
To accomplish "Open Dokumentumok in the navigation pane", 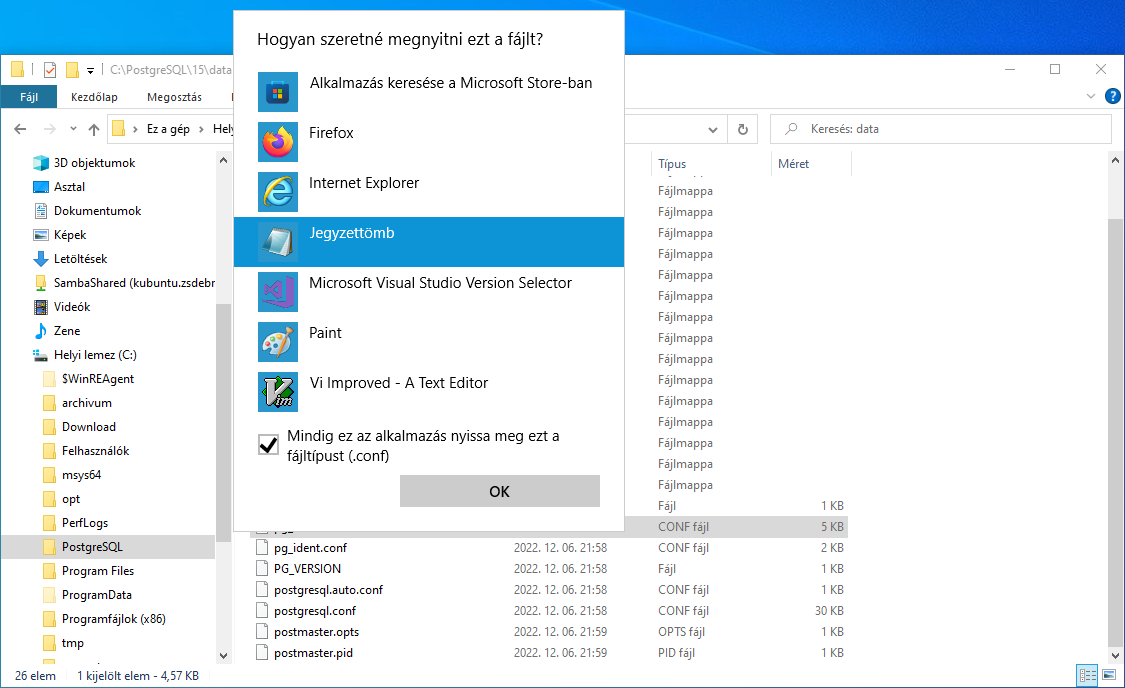I will tap(97, 211).
